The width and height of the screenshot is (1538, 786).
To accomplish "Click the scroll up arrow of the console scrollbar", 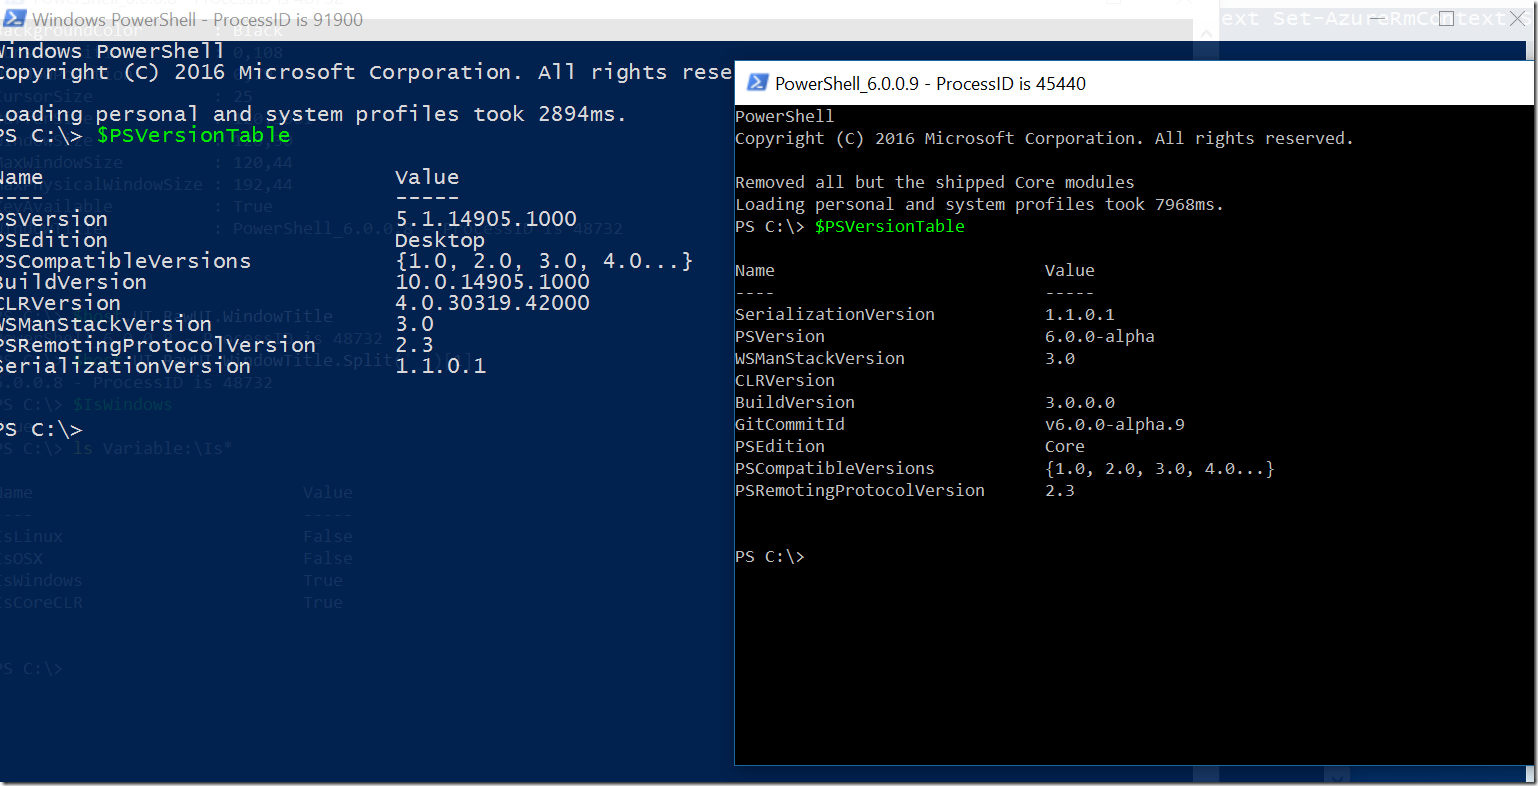I will (x=1206, y=33).
